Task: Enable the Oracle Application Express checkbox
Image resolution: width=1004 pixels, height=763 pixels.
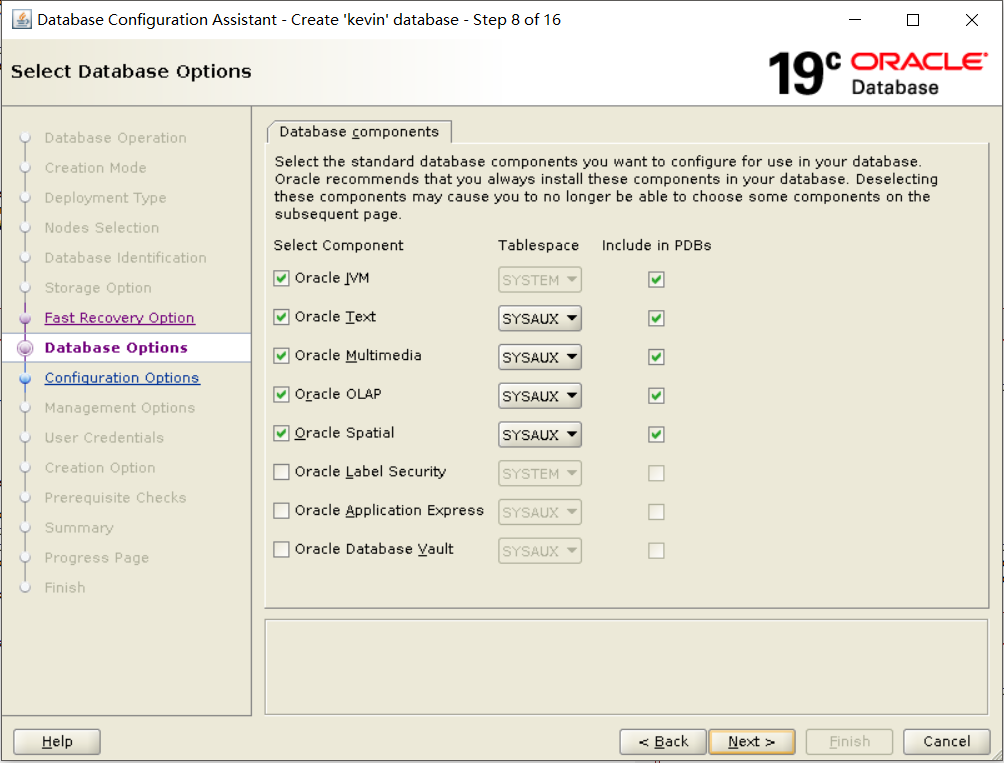Action: point(281,511)
